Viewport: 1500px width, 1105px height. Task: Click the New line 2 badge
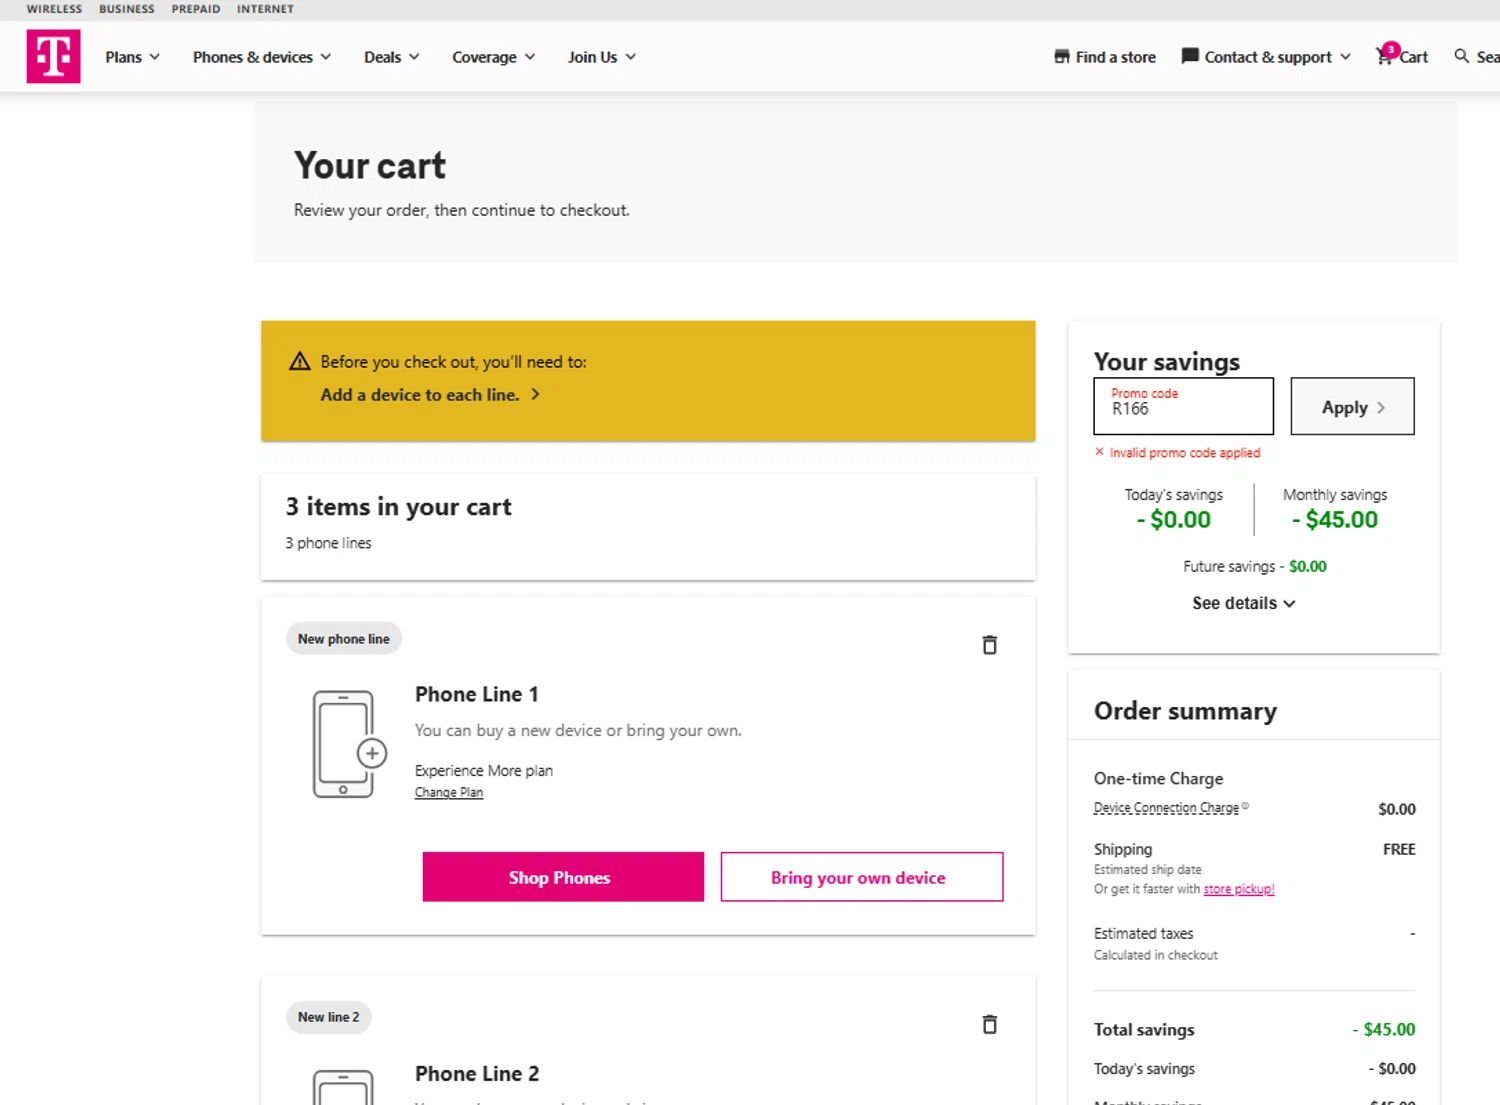[328, 1017]
